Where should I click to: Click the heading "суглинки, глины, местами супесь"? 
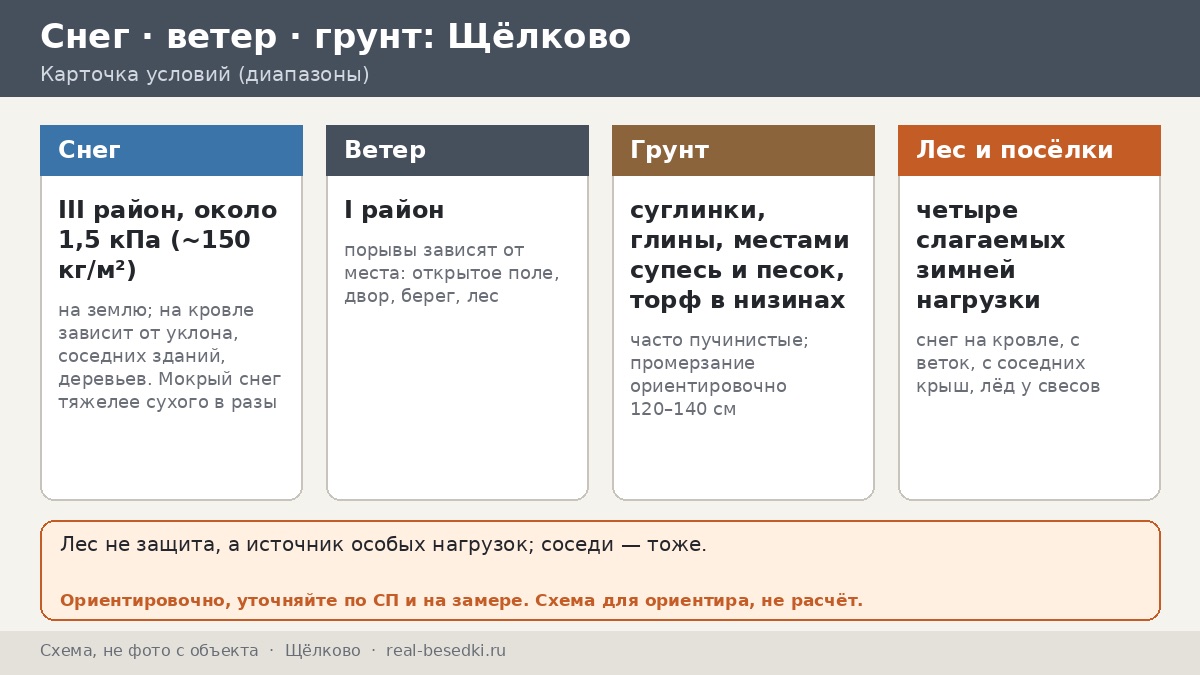click(740, 256)
